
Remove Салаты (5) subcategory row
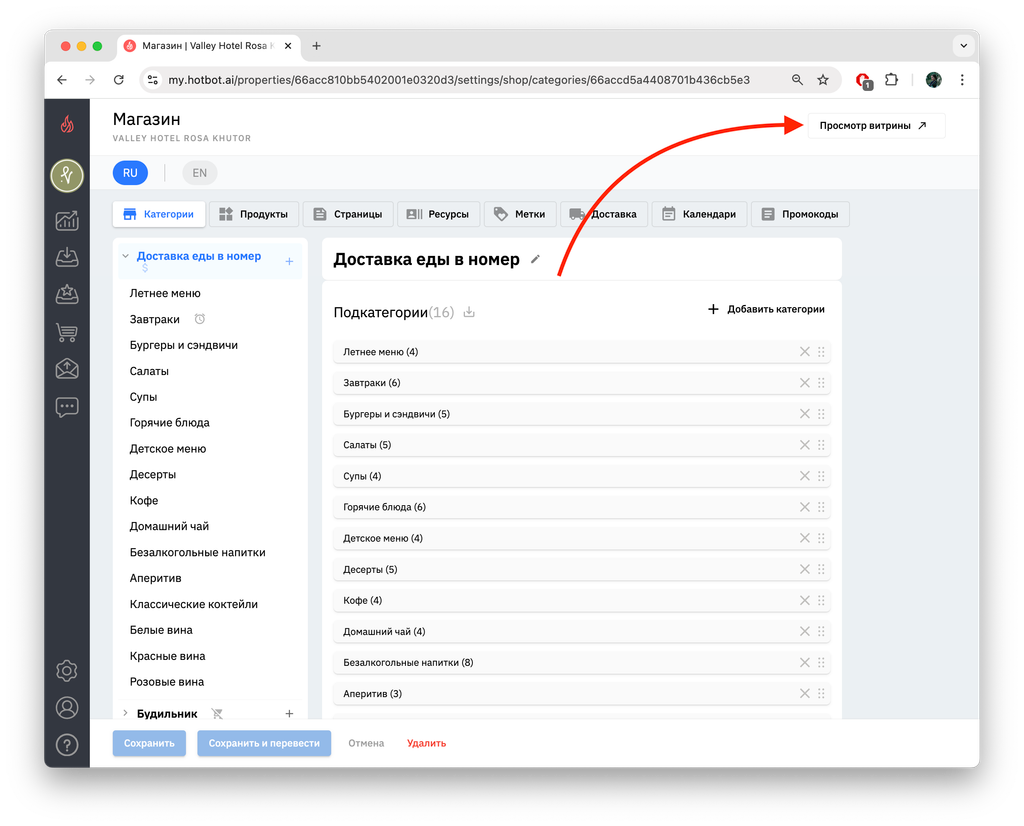tap(805, 445)
